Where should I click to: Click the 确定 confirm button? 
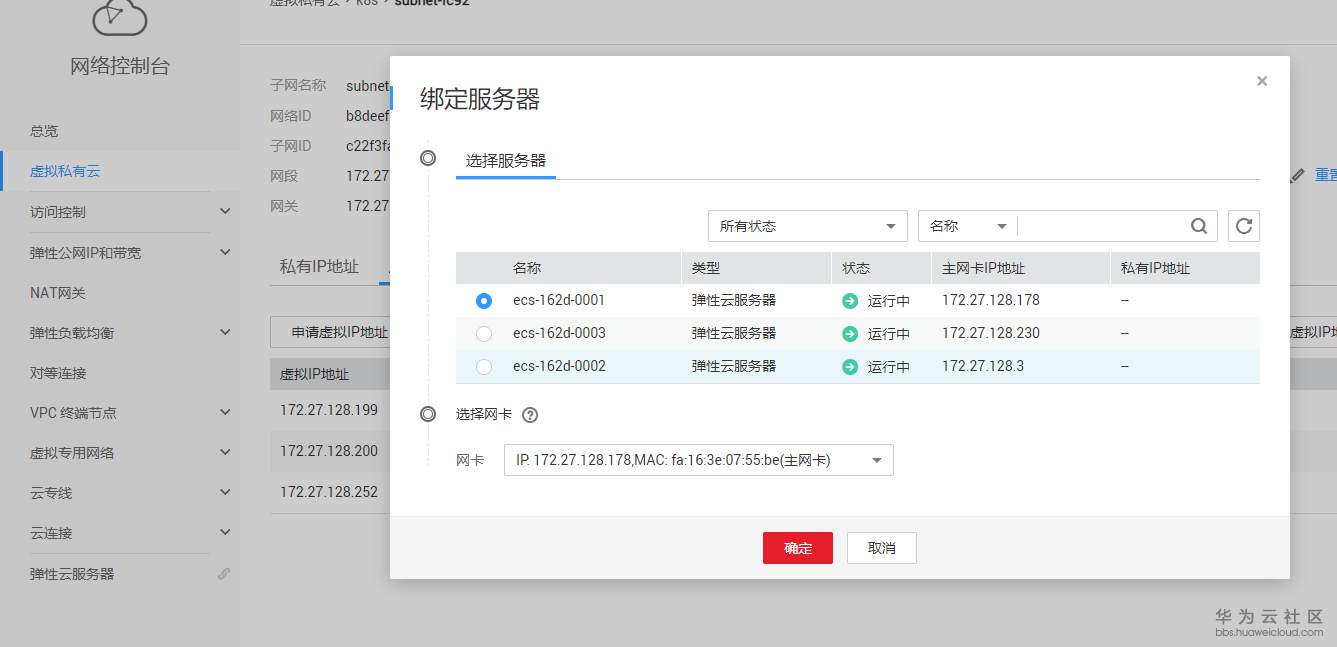[x=797, y=548]
